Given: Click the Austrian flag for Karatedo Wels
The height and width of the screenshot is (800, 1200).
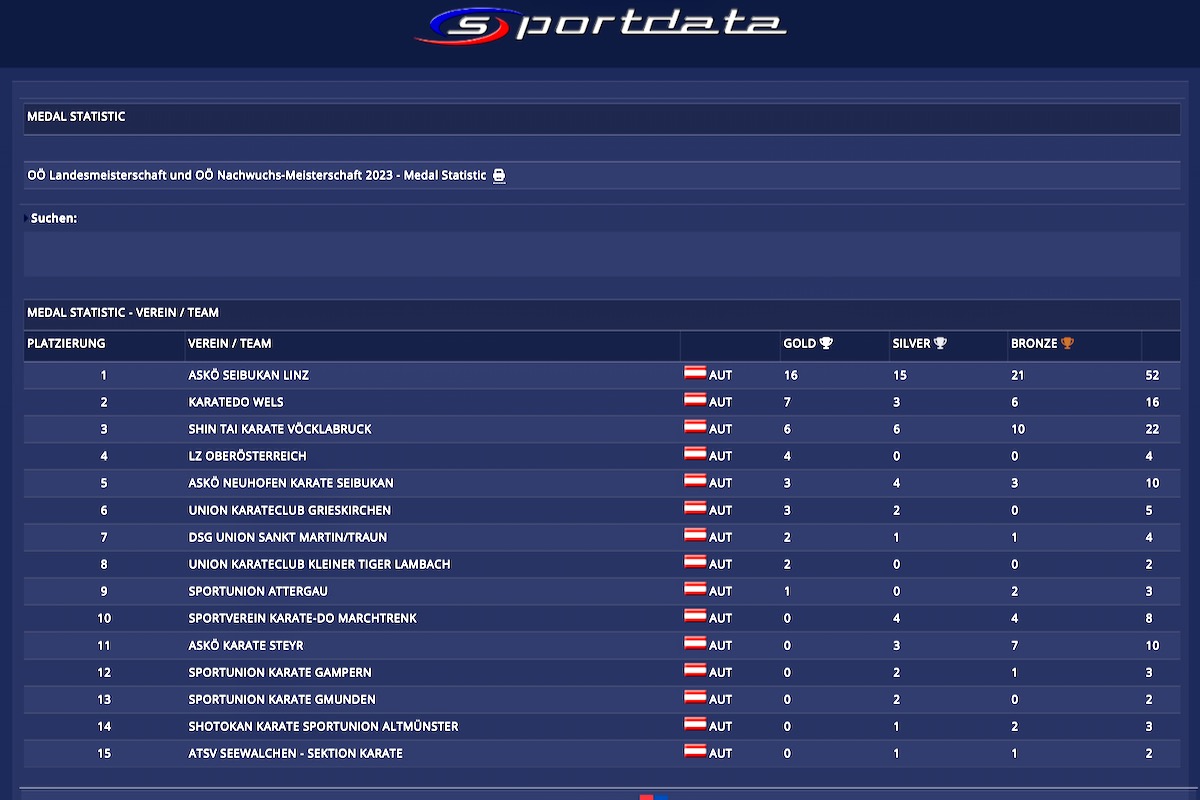Looking at the screenshot, I should (x=695, y=401).
